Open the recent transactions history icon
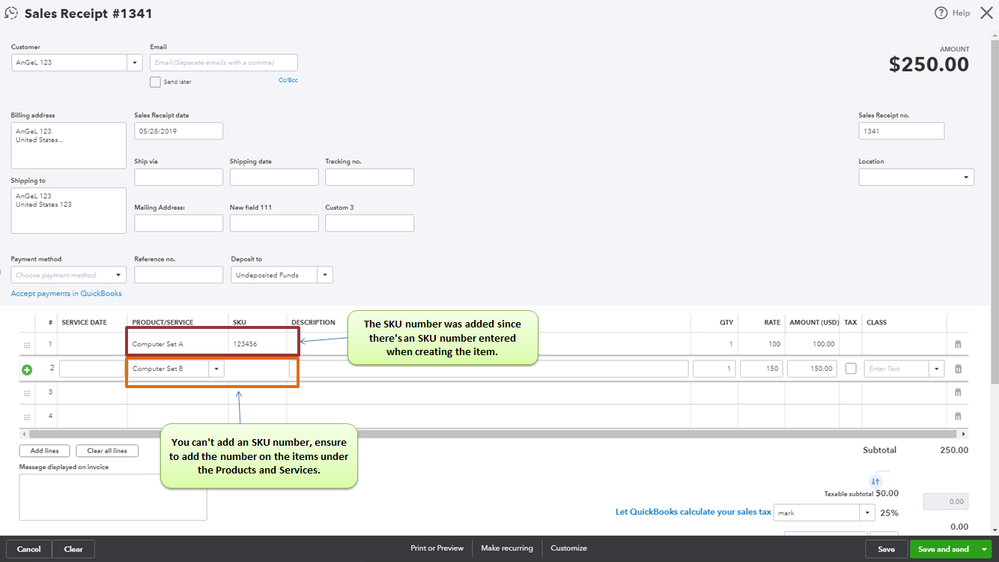 (x=11, y=13)
